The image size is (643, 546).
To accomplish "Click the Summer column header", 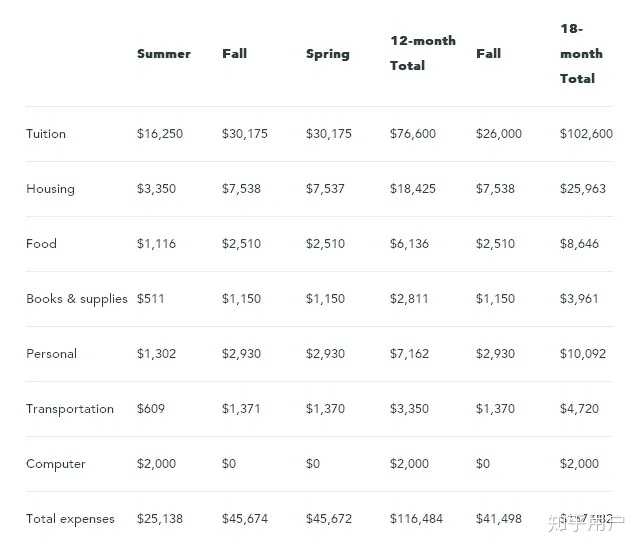I will click(x=163, y=54).
